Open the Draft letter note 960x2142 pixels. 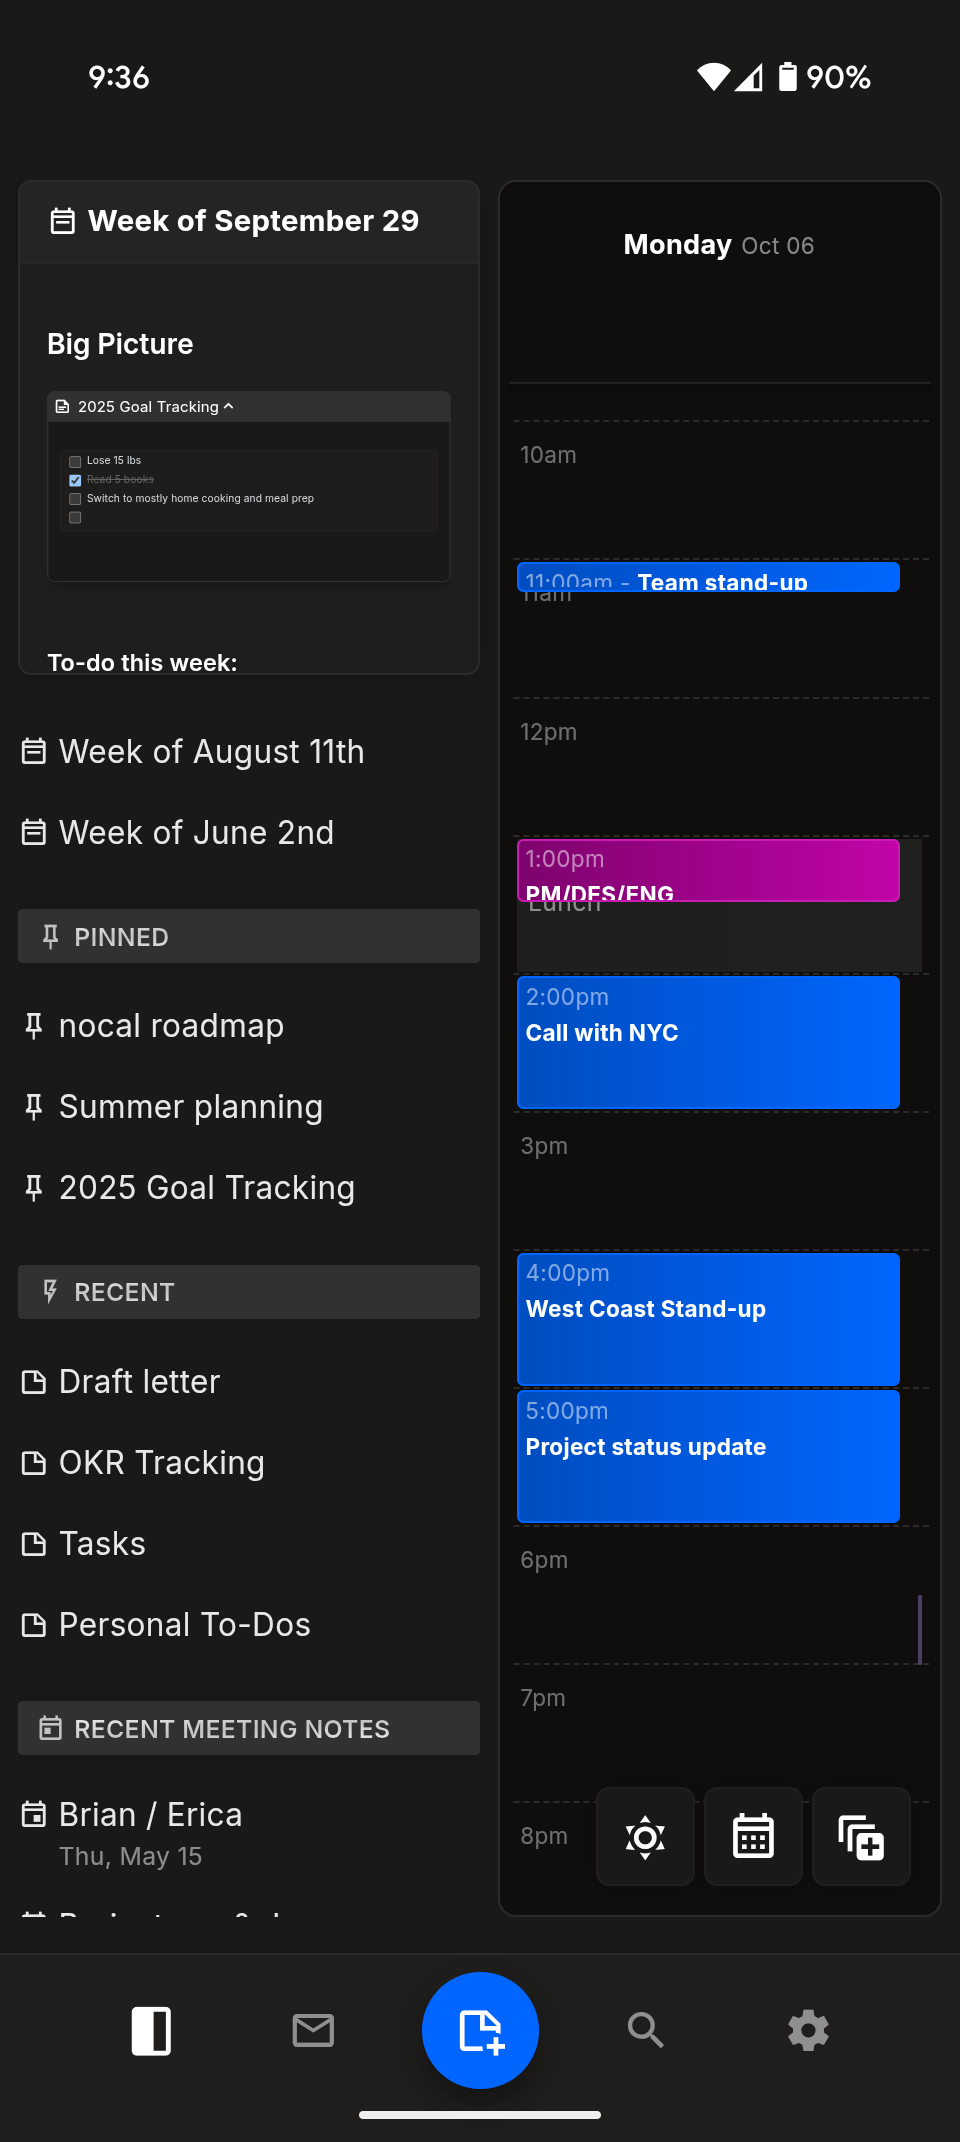[x=139, y=1382]
